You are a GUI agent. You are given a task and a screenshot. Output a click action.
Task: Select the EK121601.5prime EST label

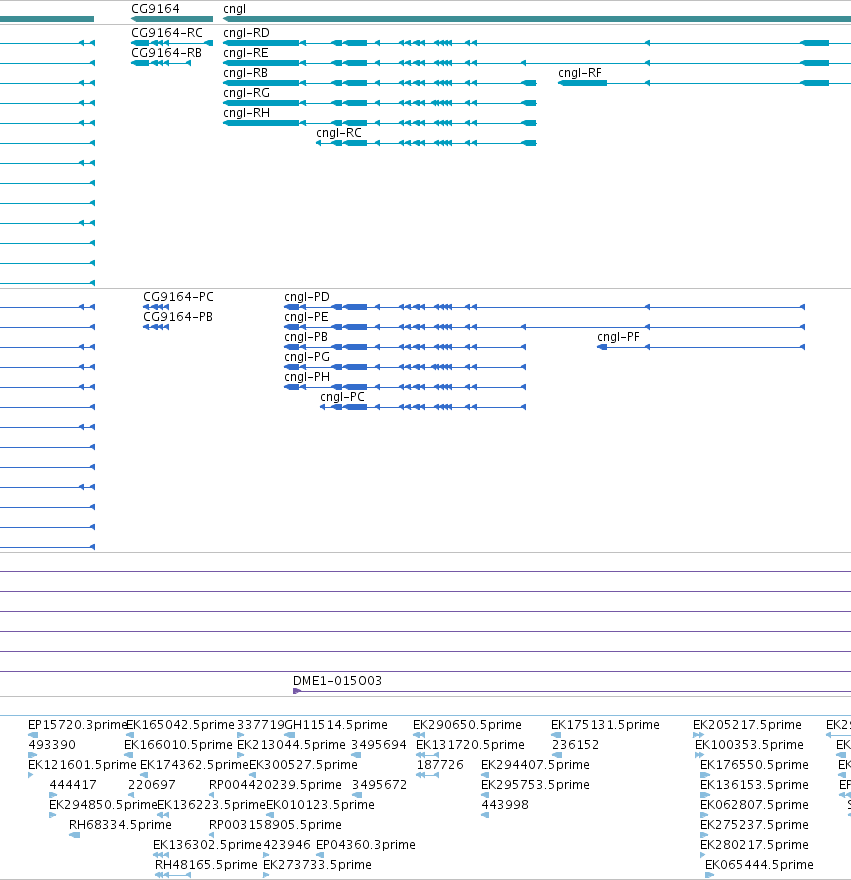coord(82,765)
